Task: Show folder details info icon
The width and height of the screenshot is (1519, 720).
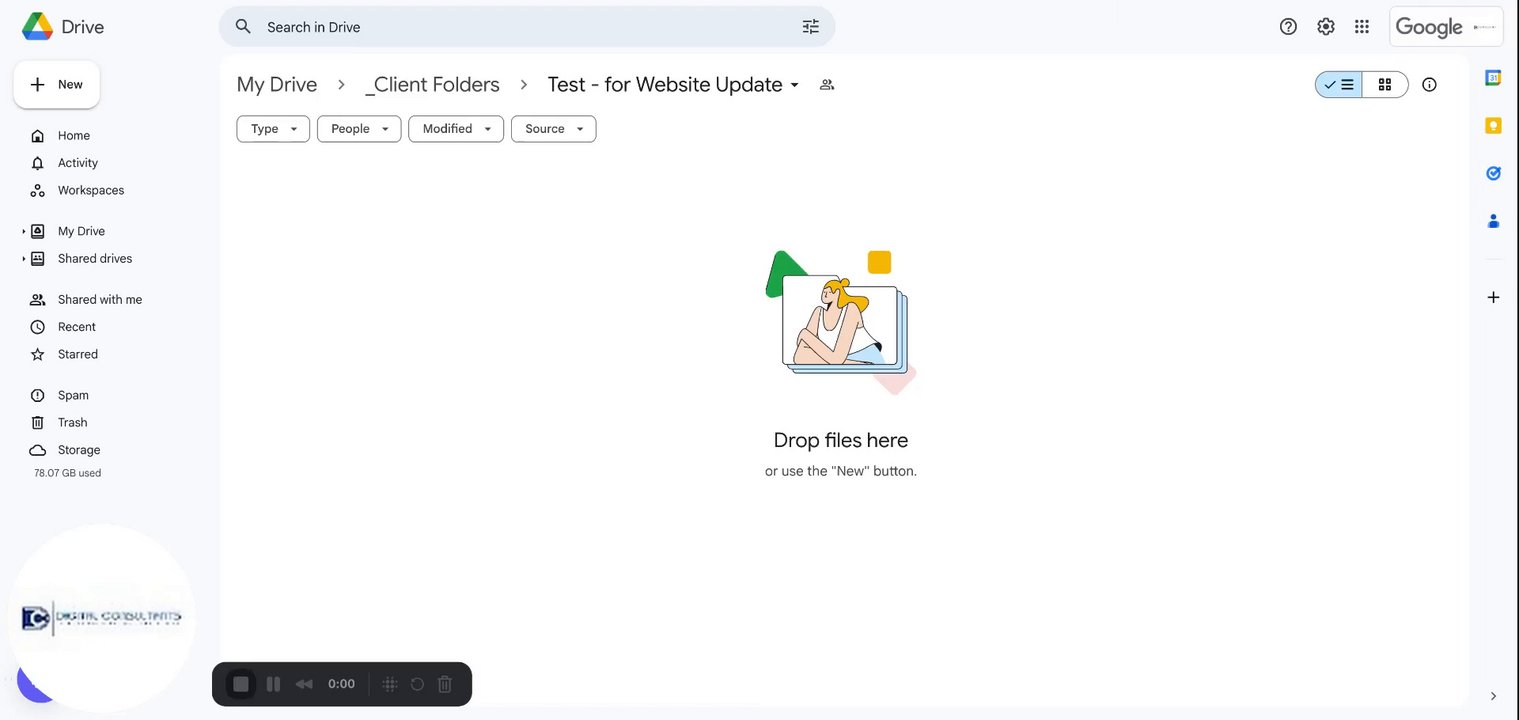Action: click(1429, 85)
